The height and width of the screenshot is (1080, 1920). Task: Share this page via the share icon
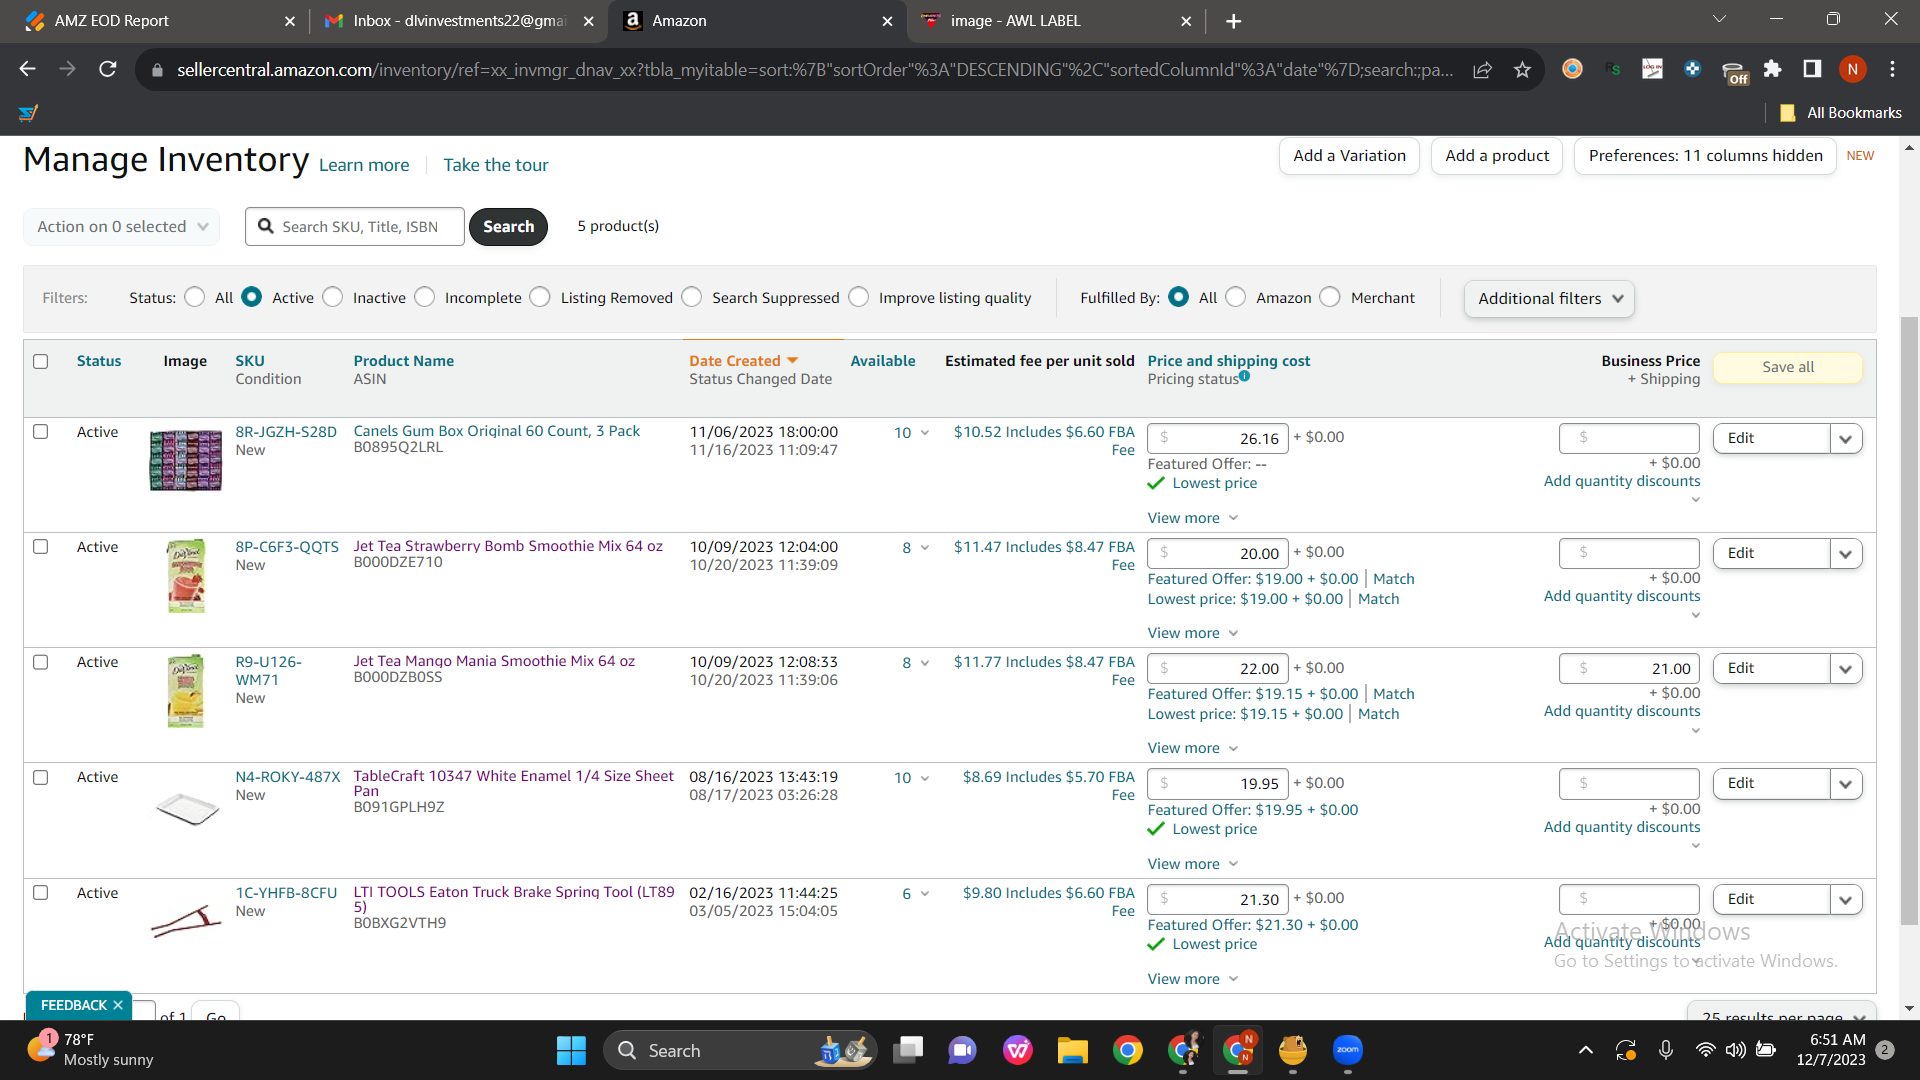1483,69
